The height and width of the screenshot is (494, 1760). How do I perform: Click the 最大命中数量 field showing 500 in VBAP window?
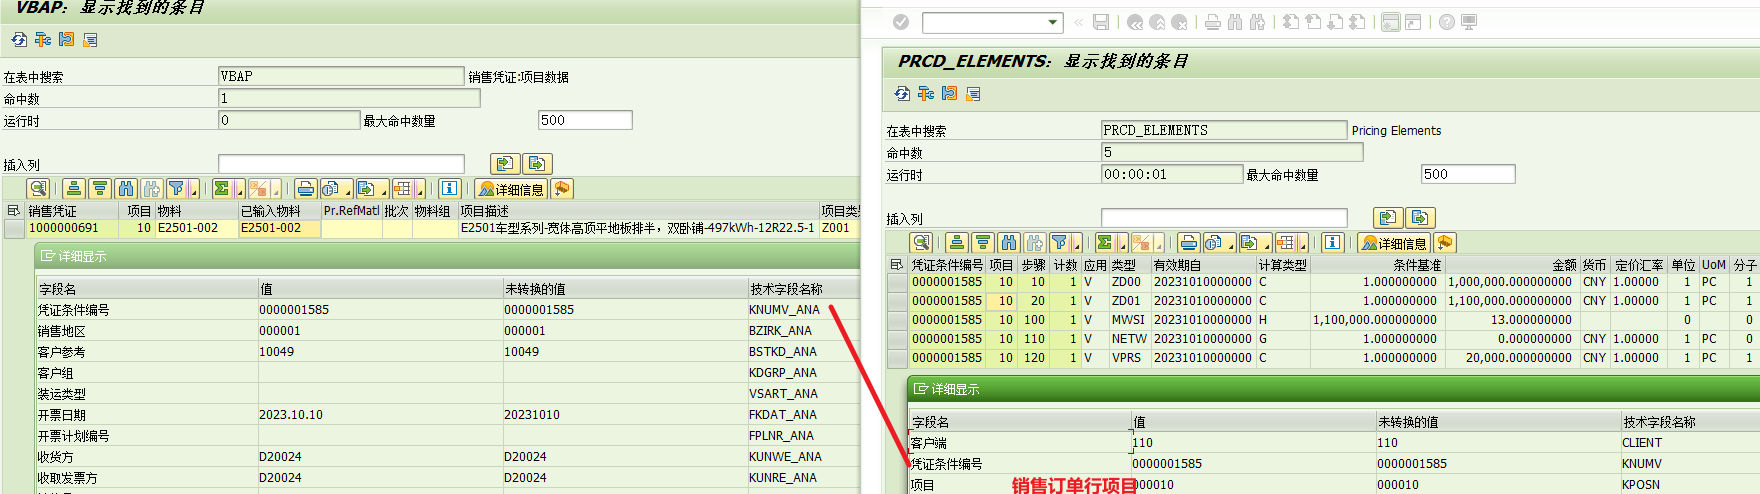coord(585,121)
